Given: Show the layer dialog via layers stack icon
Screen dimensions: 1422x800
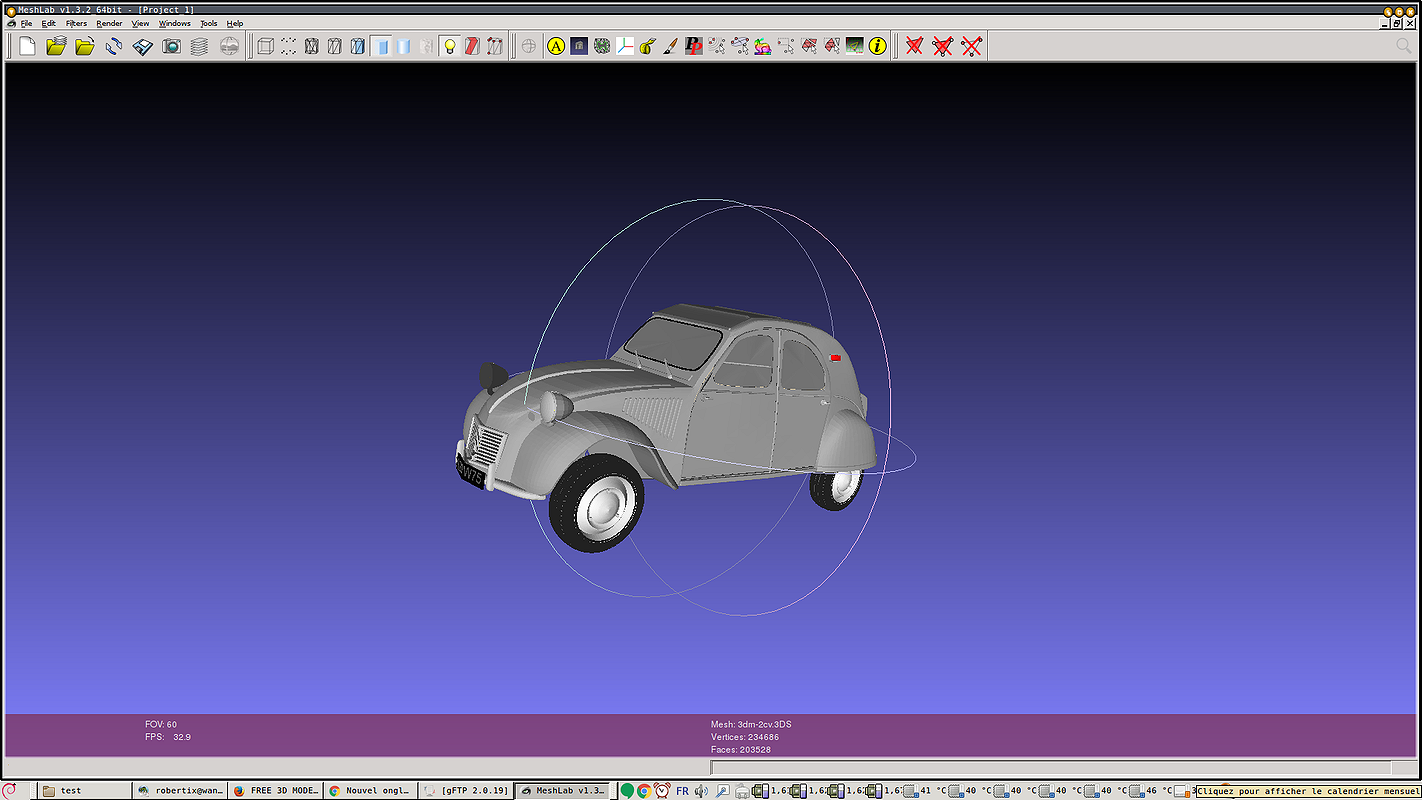Looking at the screenshot, I should point(200,46).
